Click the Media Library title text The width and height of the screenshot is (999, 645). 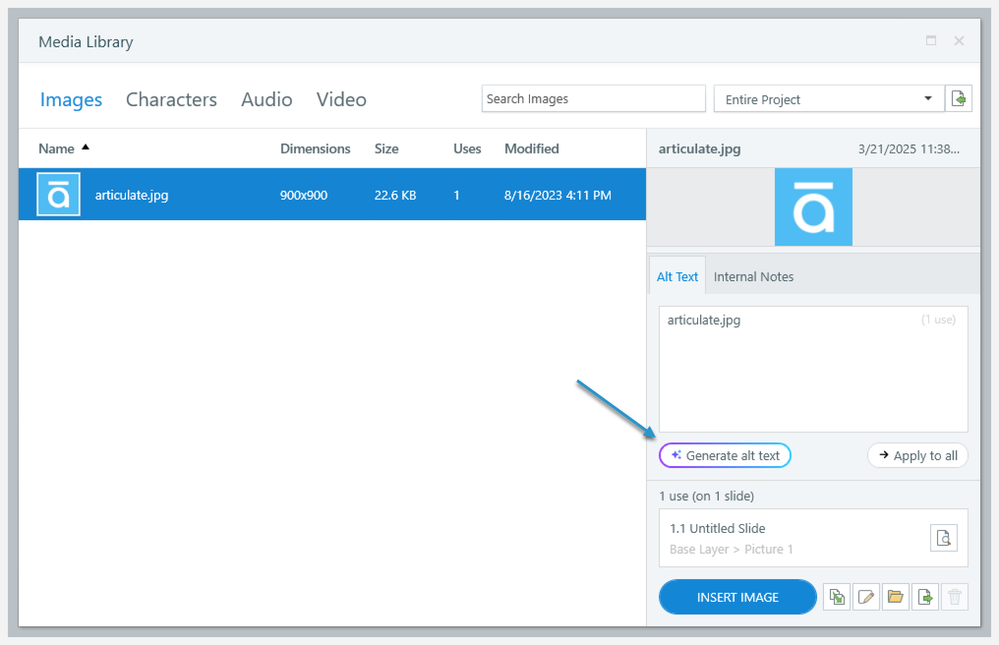point(86,42)
